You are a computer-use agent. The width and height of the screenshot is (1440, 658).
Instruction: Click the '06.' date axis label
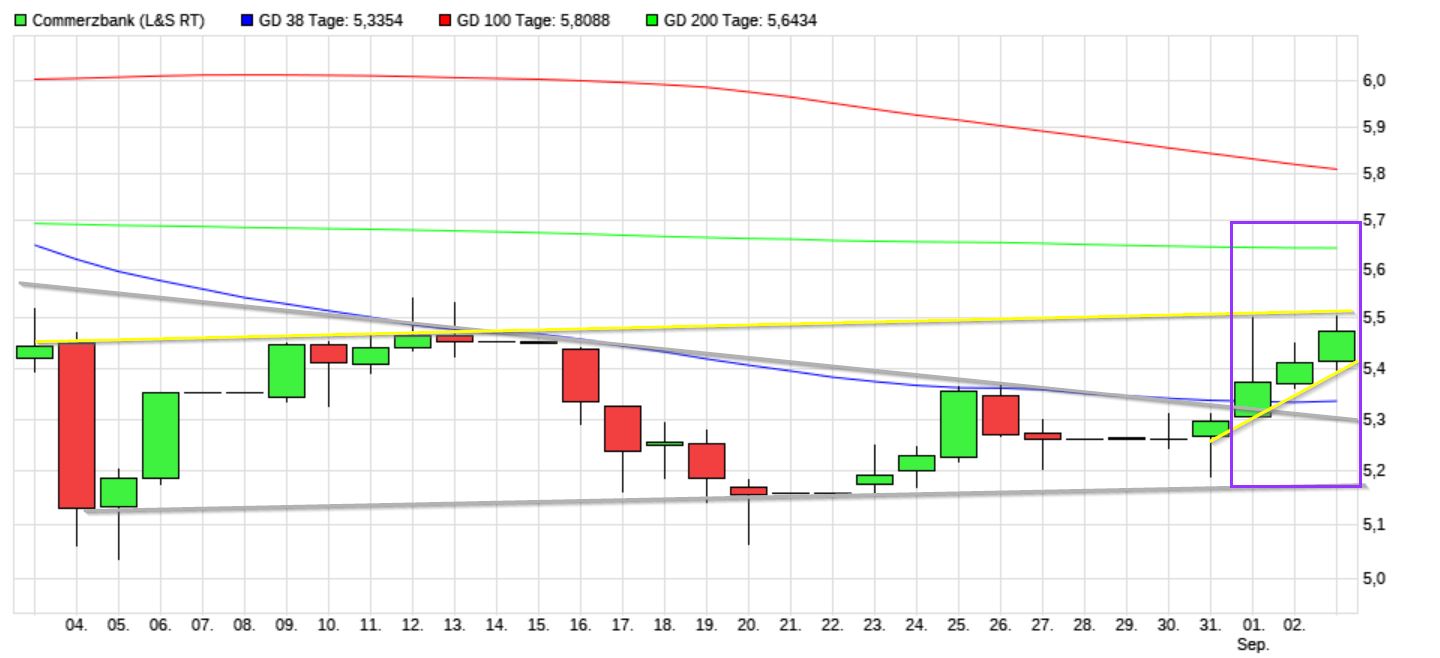click(x=160, y=626)
